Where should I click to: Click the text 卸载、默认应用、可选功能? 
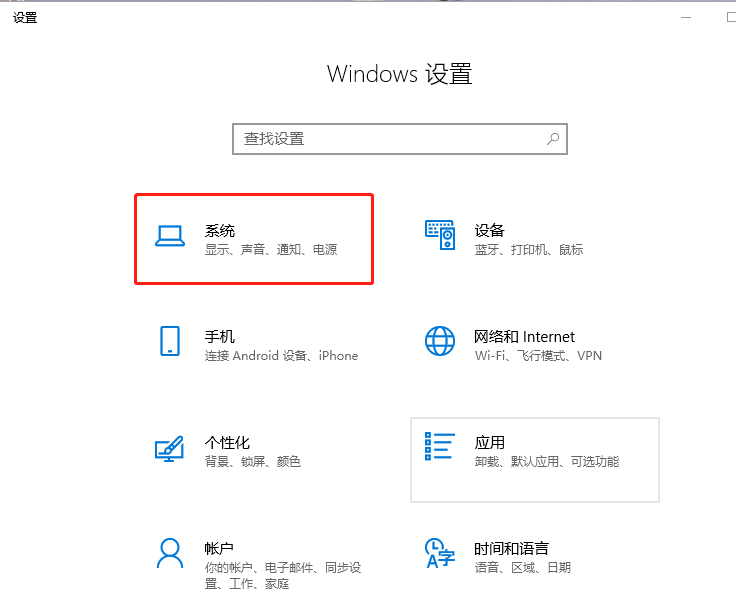click(547, 462)
